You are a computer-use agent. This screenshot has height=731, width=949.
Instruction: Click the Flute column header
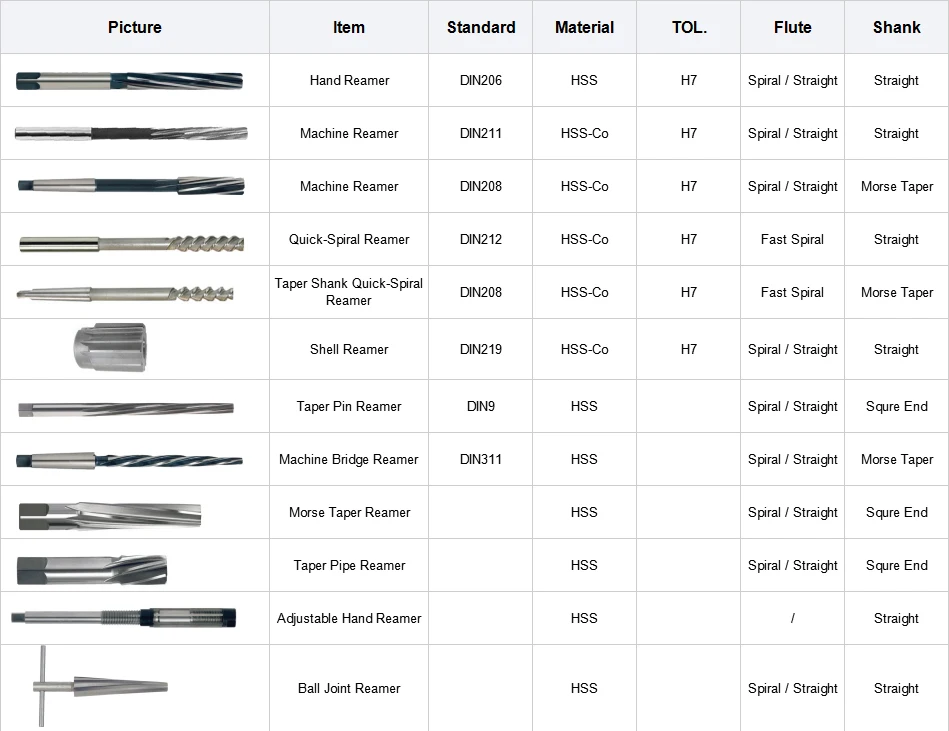point(792,27)
